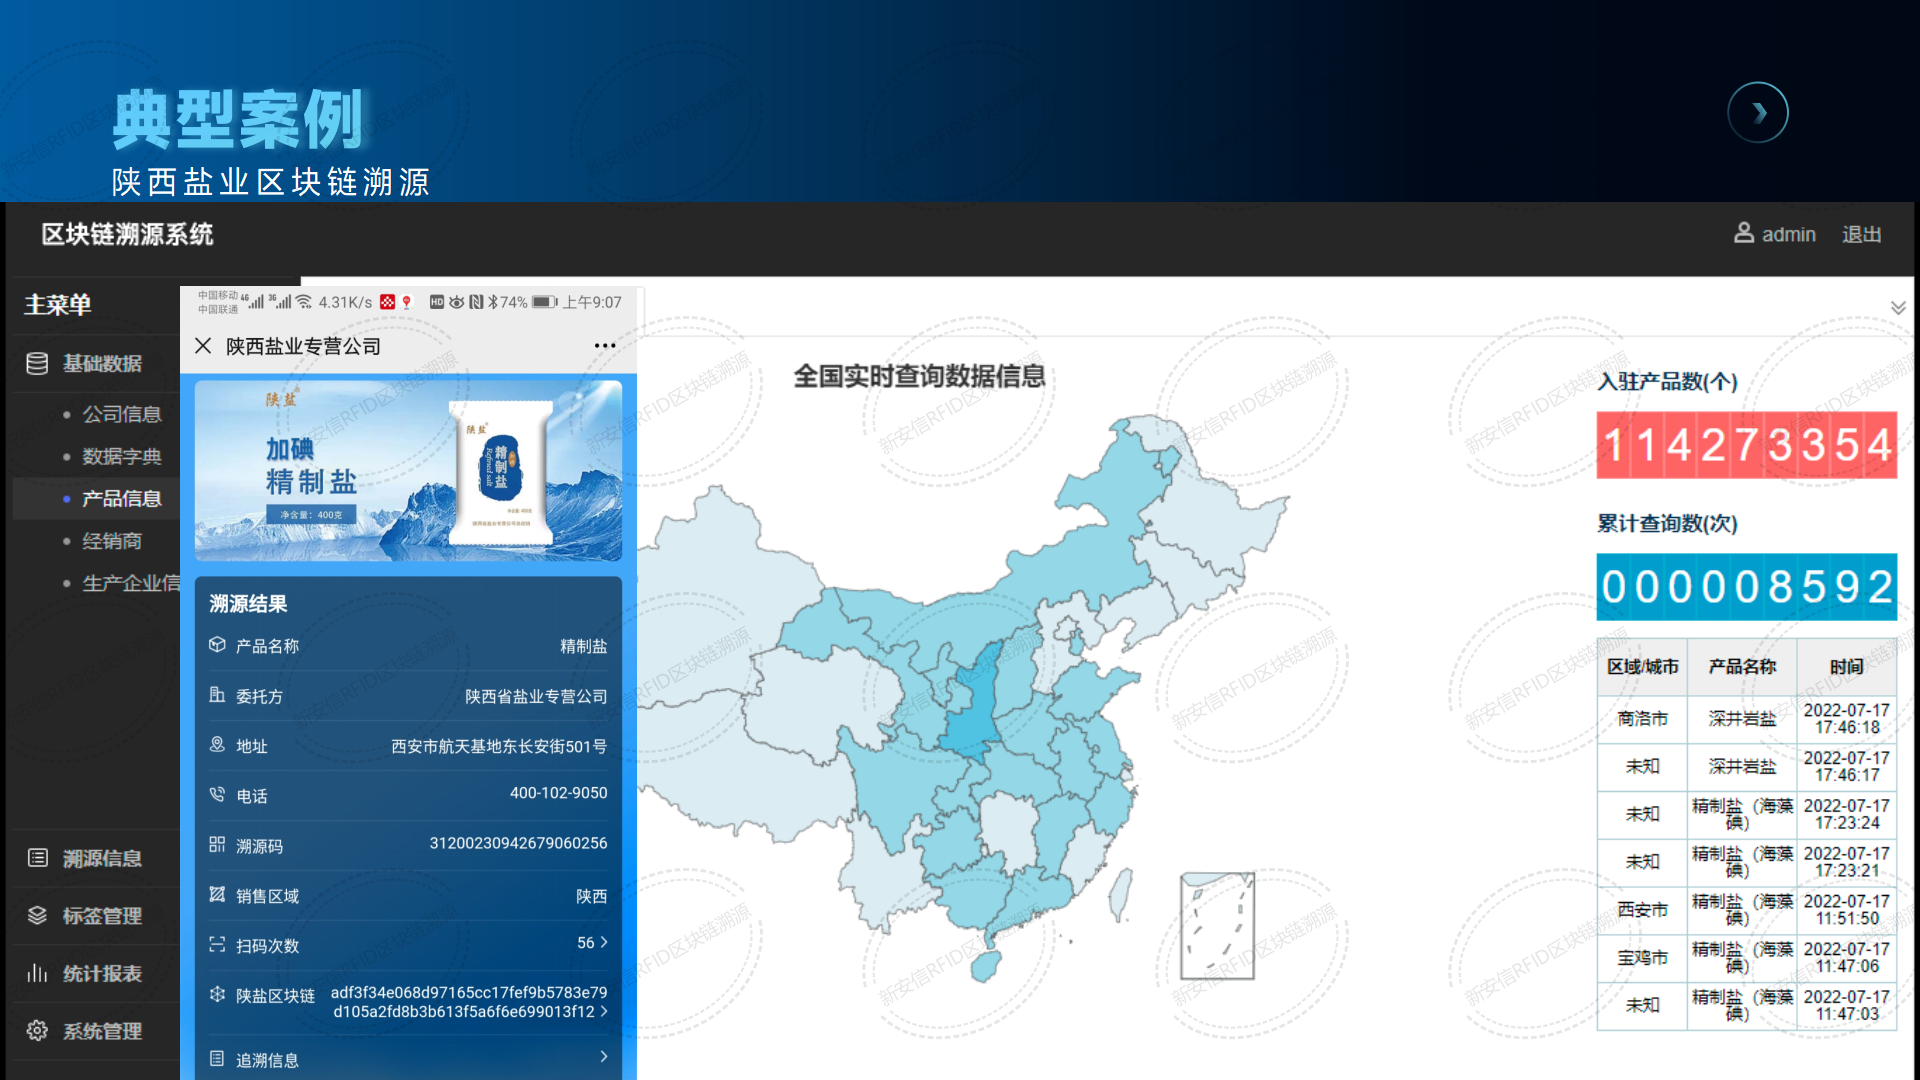1920x1080 pixels.
Task: Open 经销商 submenu item
Action: (111, 541)
